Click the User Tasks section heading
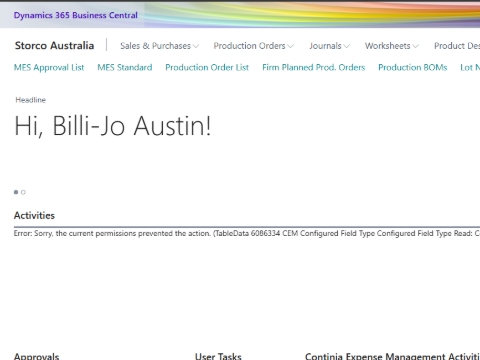The image size is (480, 360). tap(218, 356)
